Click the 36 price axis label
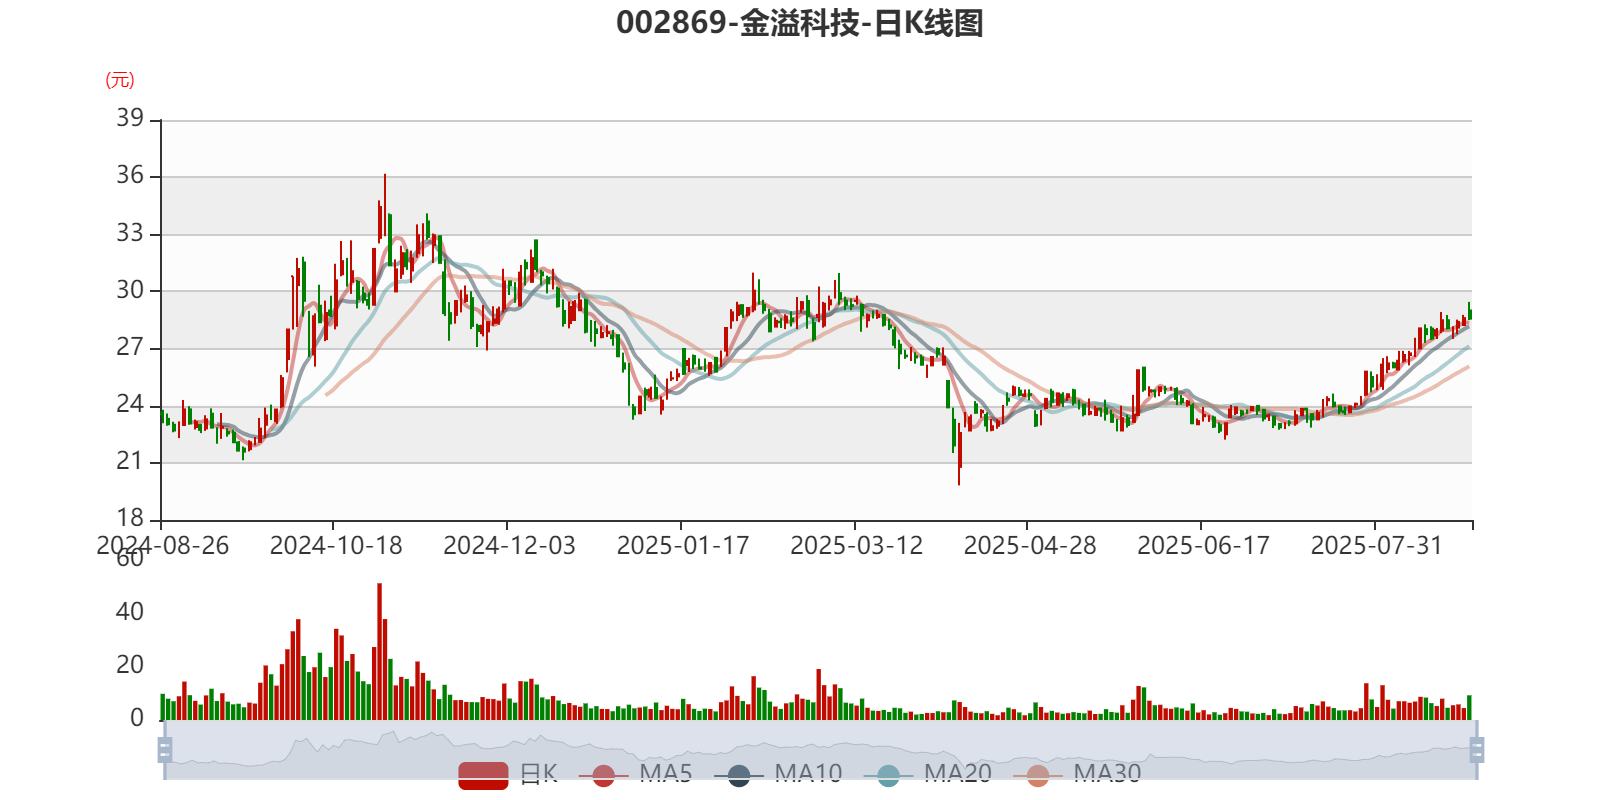The width and height of the screenshot is (1600, 800). [x=130, y=175]
